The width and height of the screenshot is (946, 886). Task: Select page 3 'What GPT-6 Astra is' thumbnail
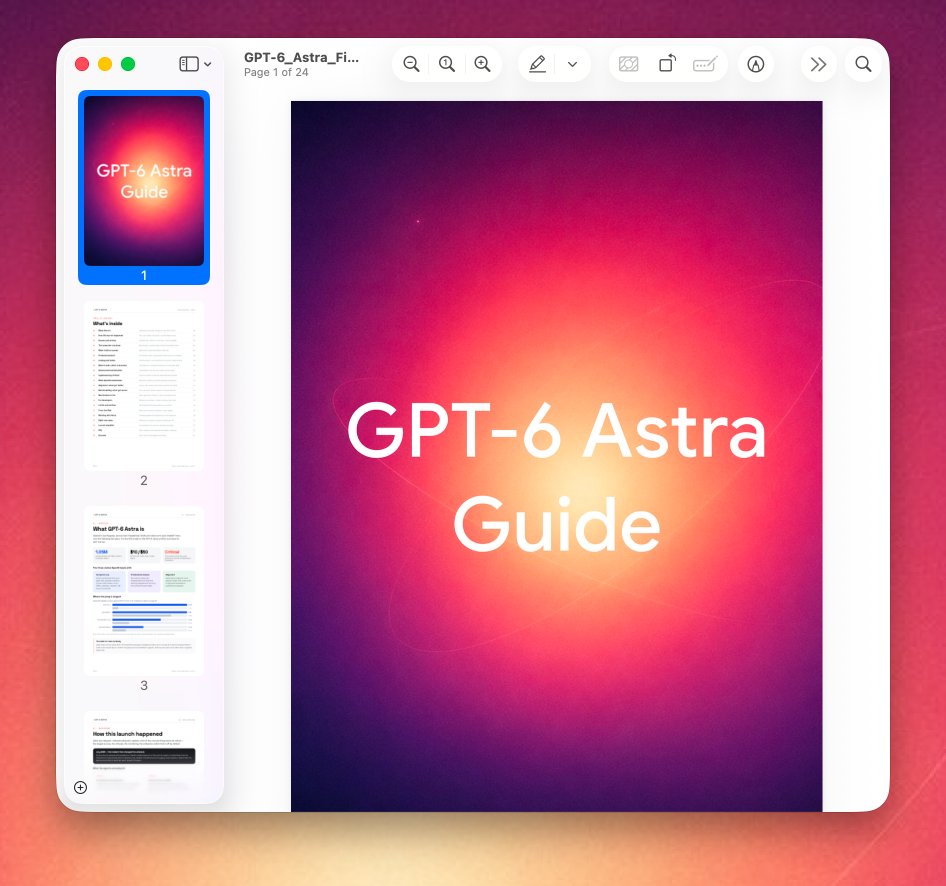tap(144, 591)
